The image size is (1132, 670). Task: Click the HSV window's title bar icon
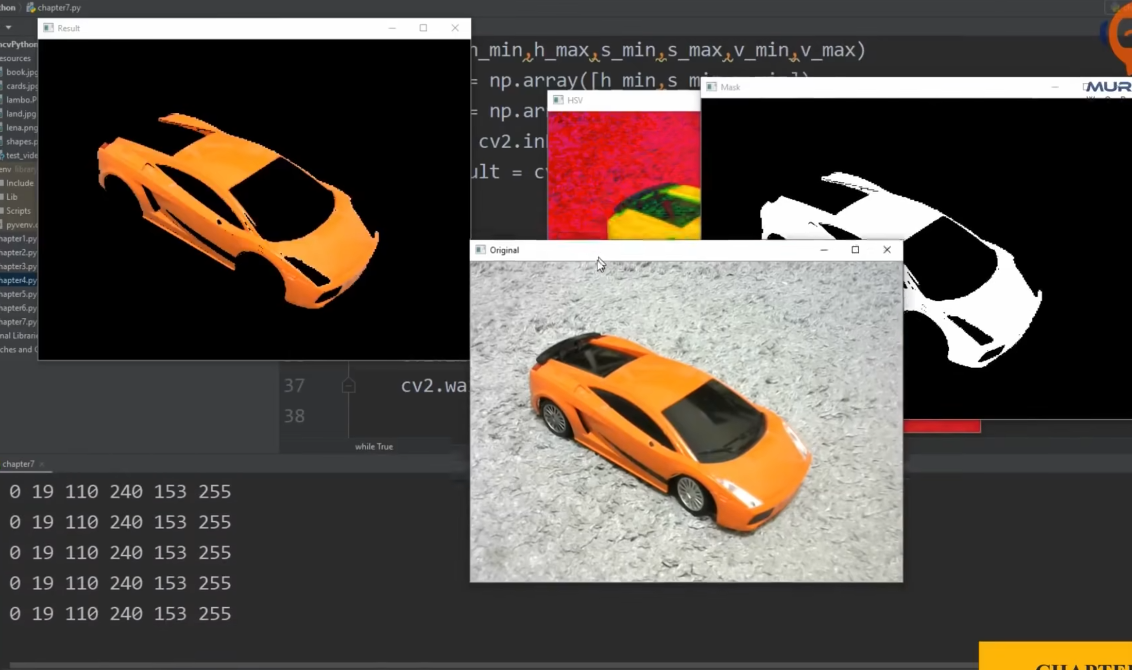pyautogui.click(x=558, y=100)
